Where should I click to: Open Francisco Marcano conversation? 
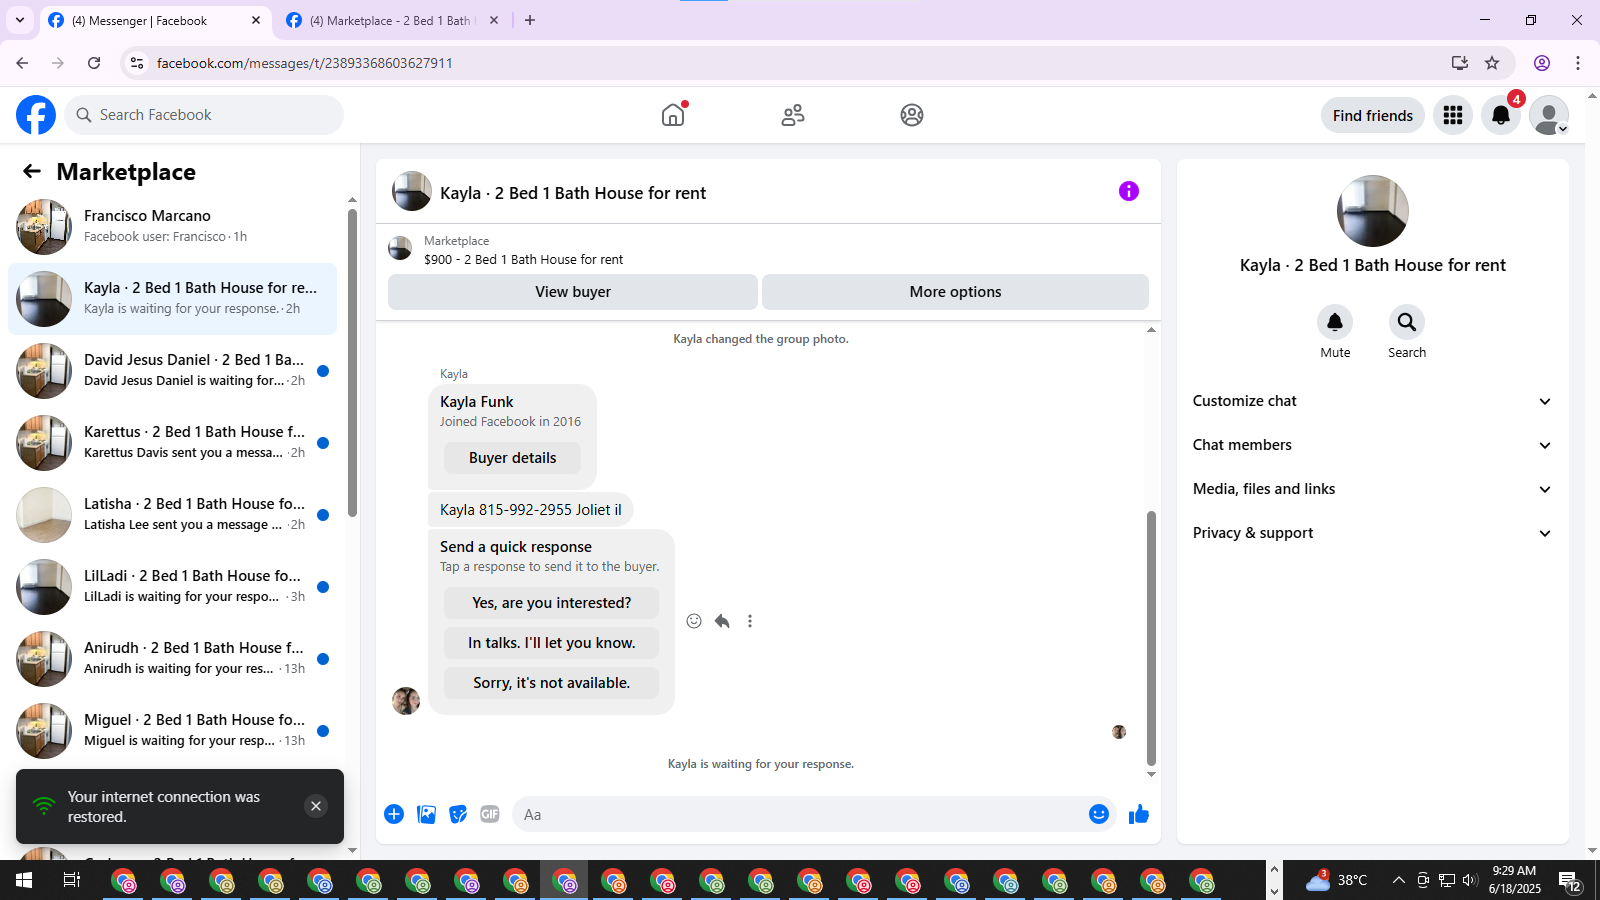172,227
